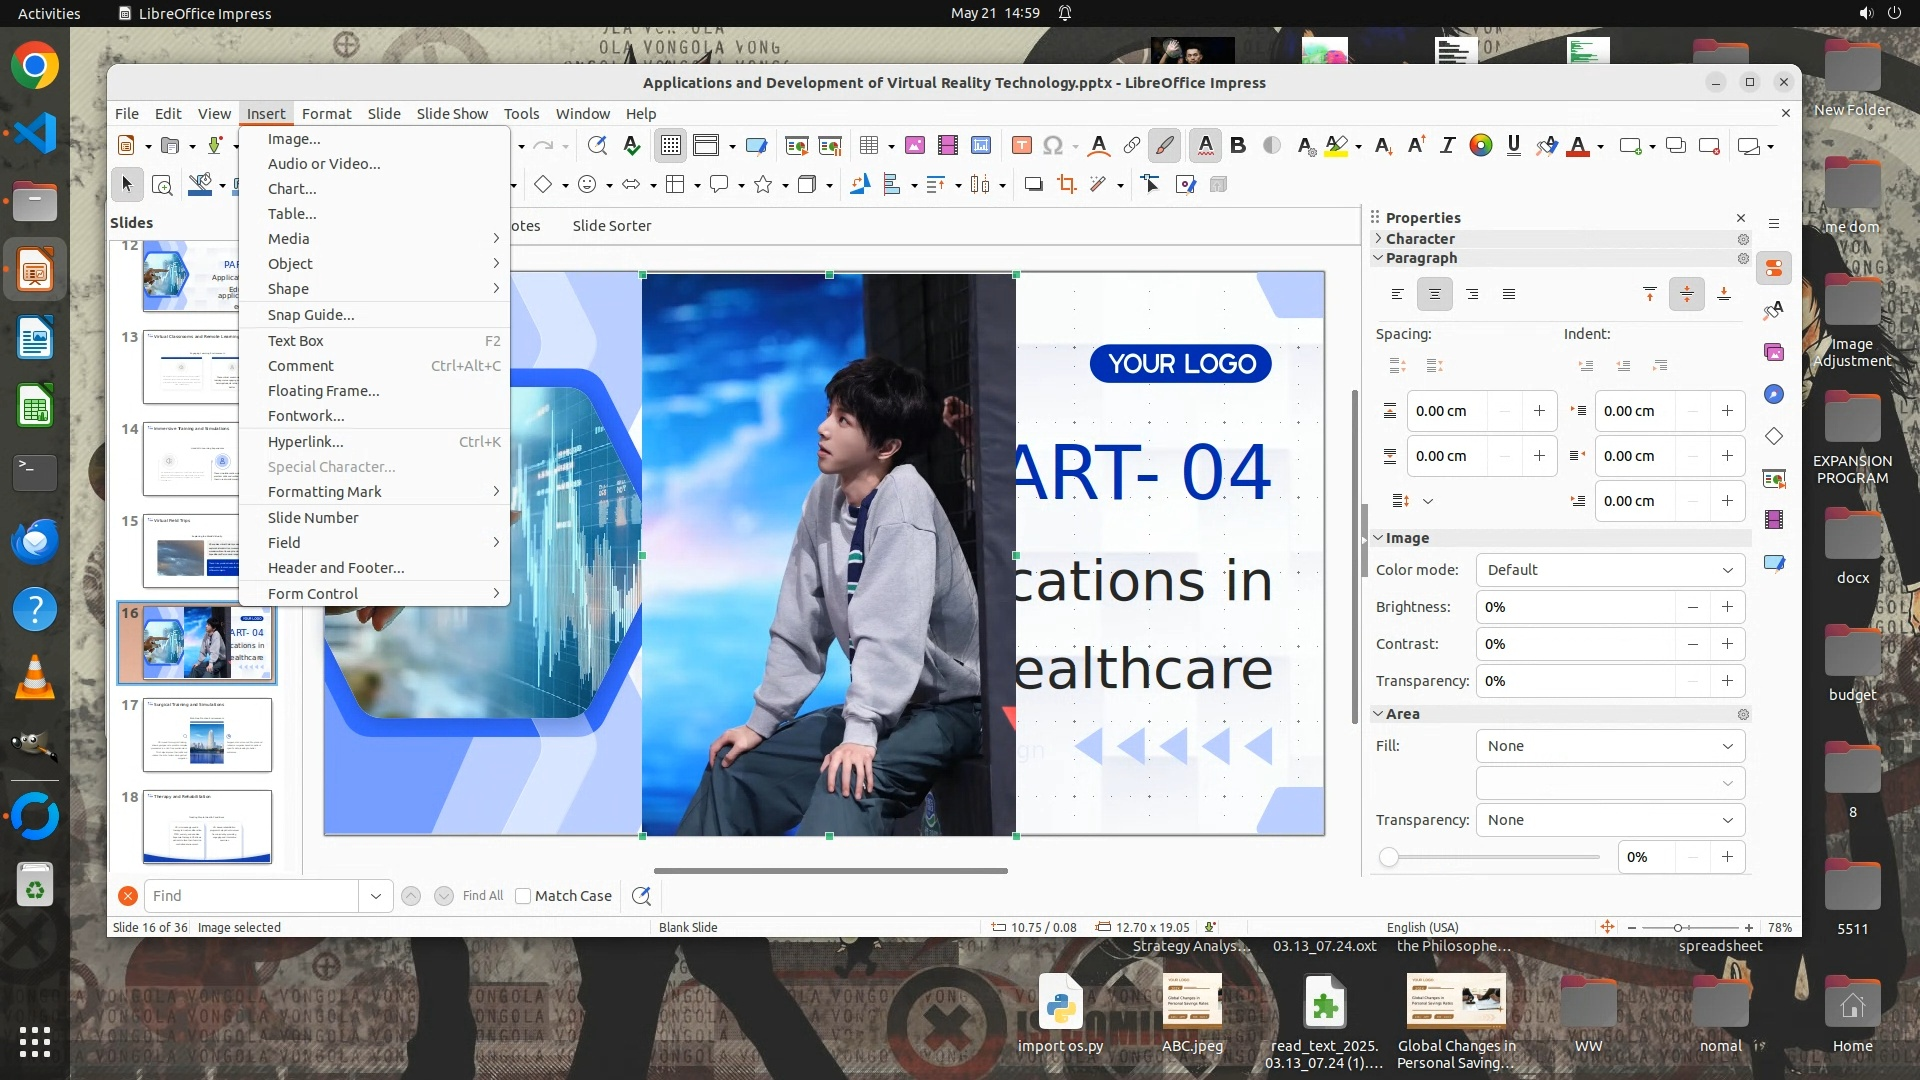Open the Slide Sorter tab
The width and height of the screenshot is (1920, 1080).
[x=611, y=226]
